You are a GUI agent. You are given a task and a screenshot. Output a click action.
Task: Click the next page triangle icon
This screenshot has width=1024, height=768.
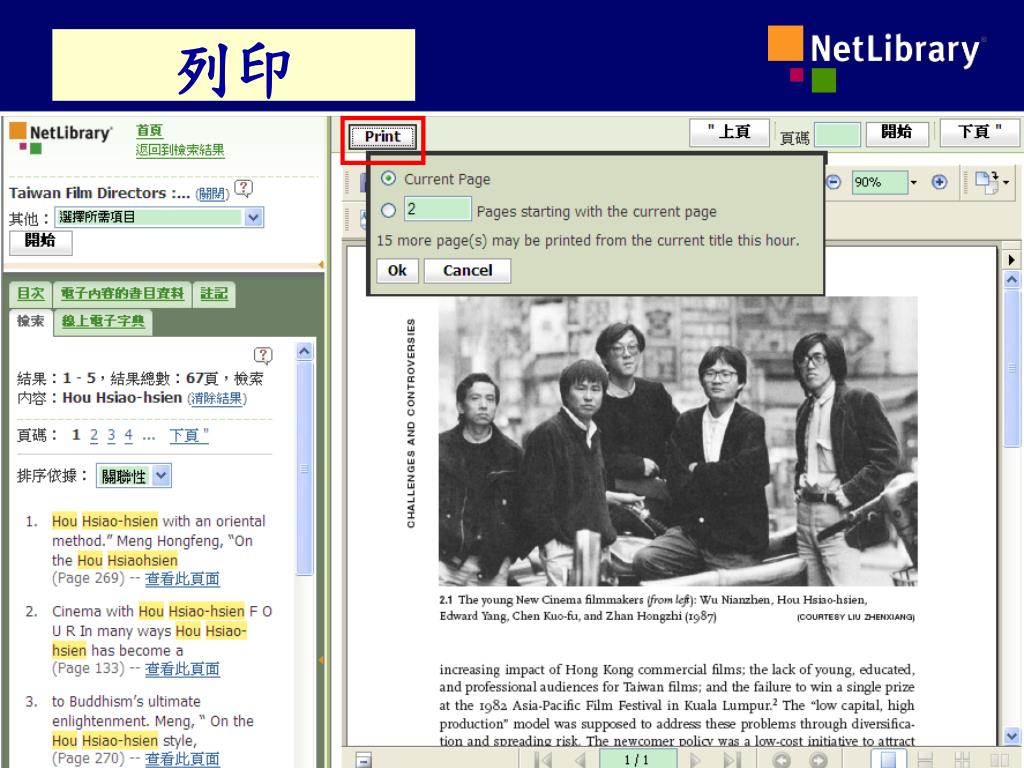coord(694,760)
